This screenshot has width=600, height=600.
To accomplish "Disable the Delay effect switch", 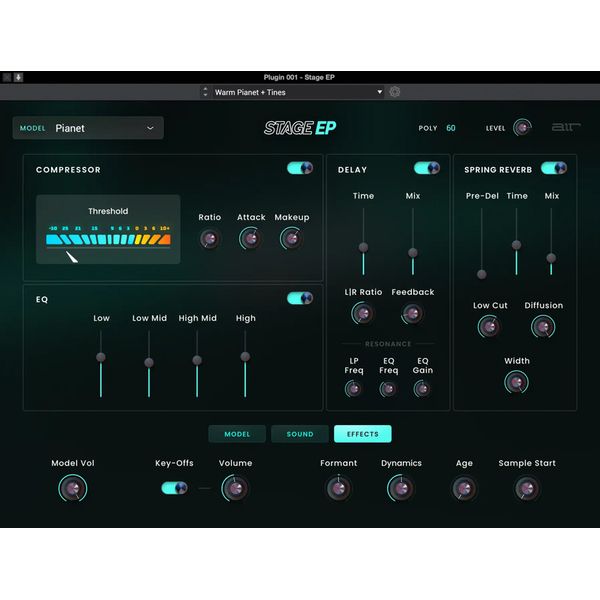I will click(427, 168).
